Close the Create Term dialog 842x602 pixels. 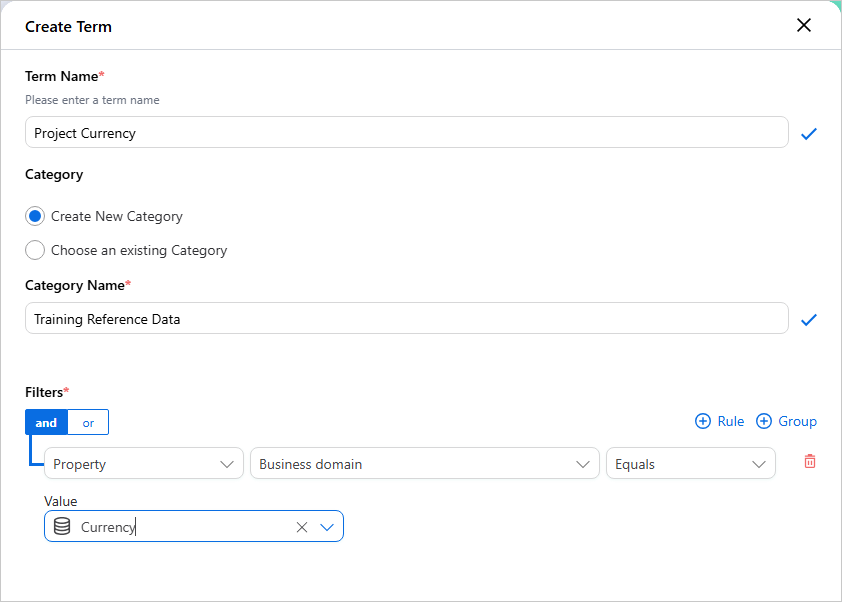(803, 25)
